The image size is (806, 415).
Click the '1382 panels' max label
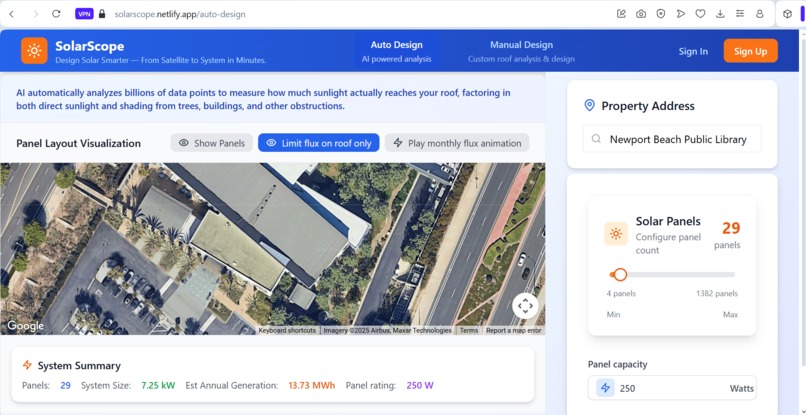tap(717, 294)
